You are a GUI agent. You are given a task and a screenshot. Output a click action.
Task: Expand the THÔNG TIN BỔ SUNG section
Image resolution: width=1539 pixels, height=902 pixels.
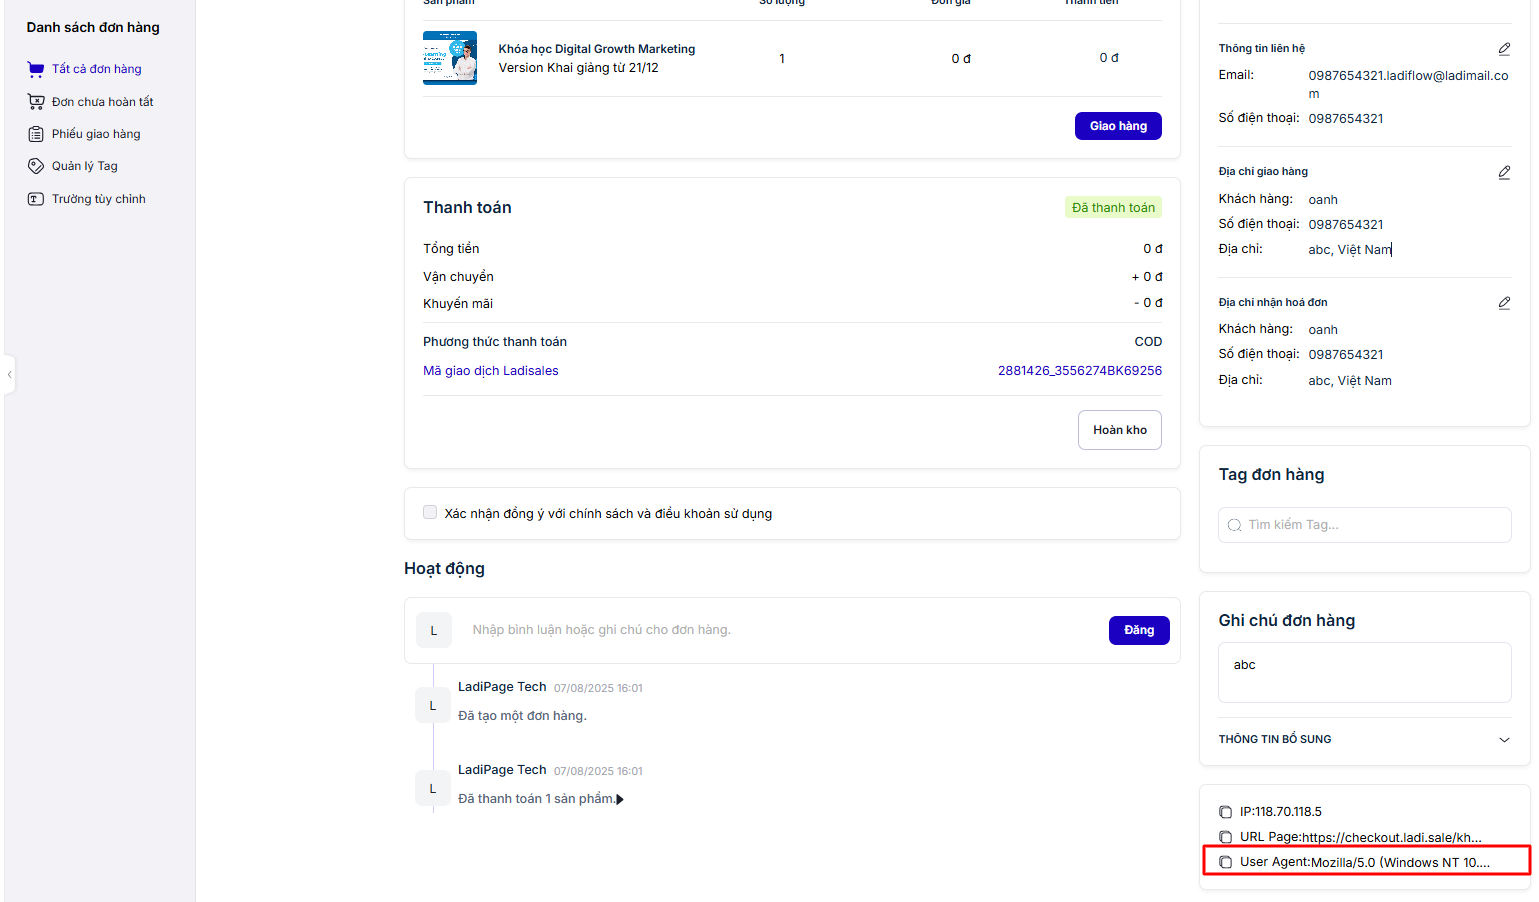click(1503, 740)
